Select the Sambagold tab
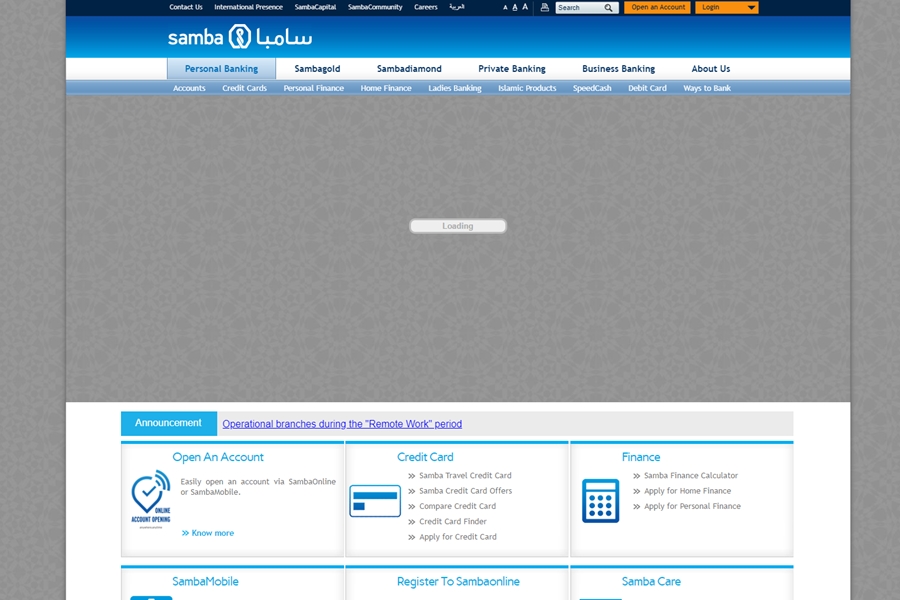Image resolution: width=900 pixels, height=600 pixels. (317, 69)
